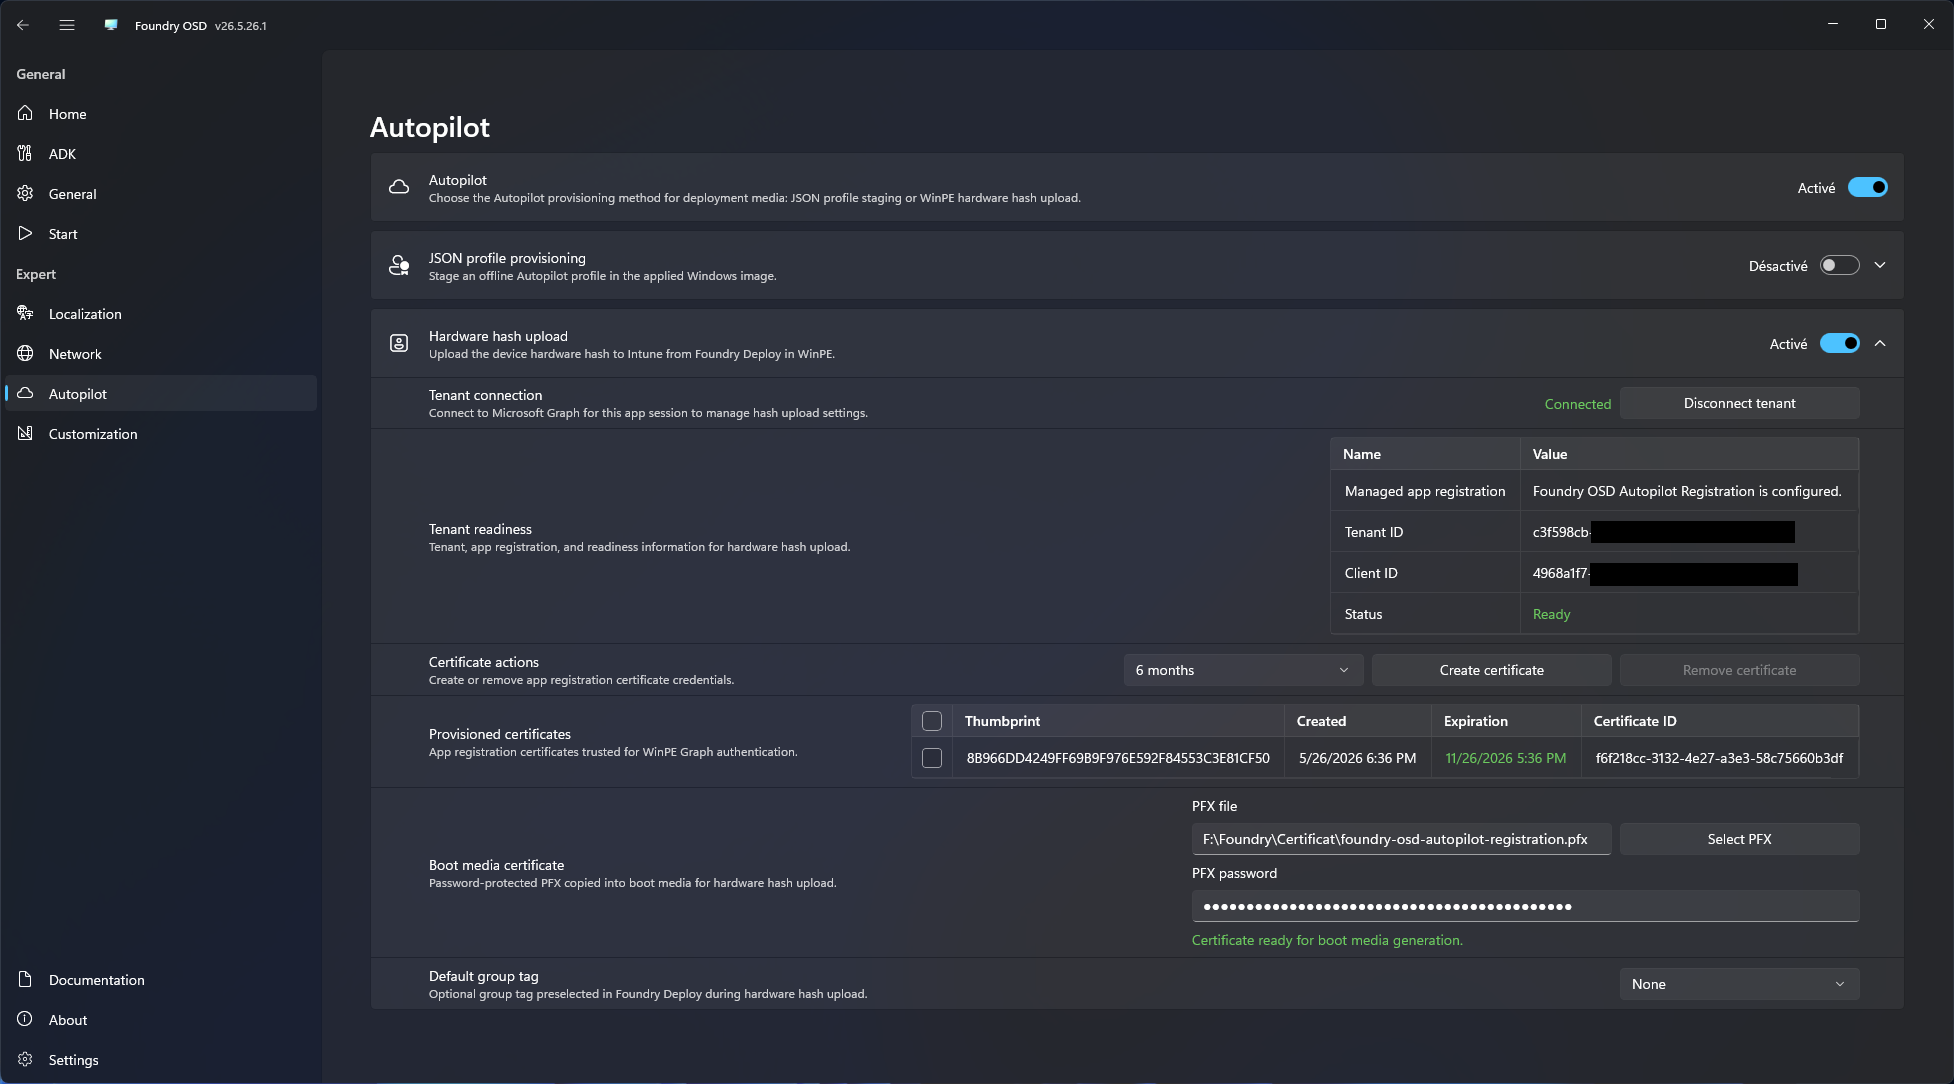Sort by the Created column header
Screen dimensions: 1954x1084
1357,721
